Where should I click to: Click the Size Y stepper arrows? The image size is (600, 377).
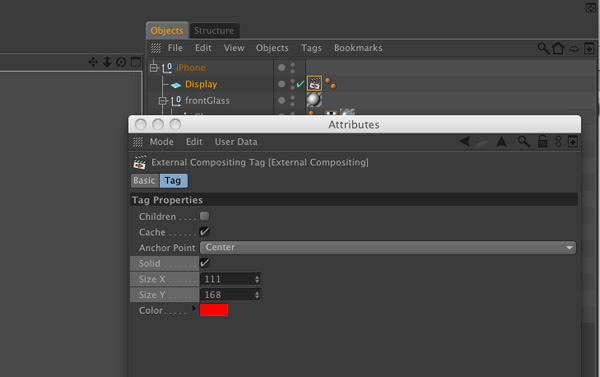(x=257, y=295)
